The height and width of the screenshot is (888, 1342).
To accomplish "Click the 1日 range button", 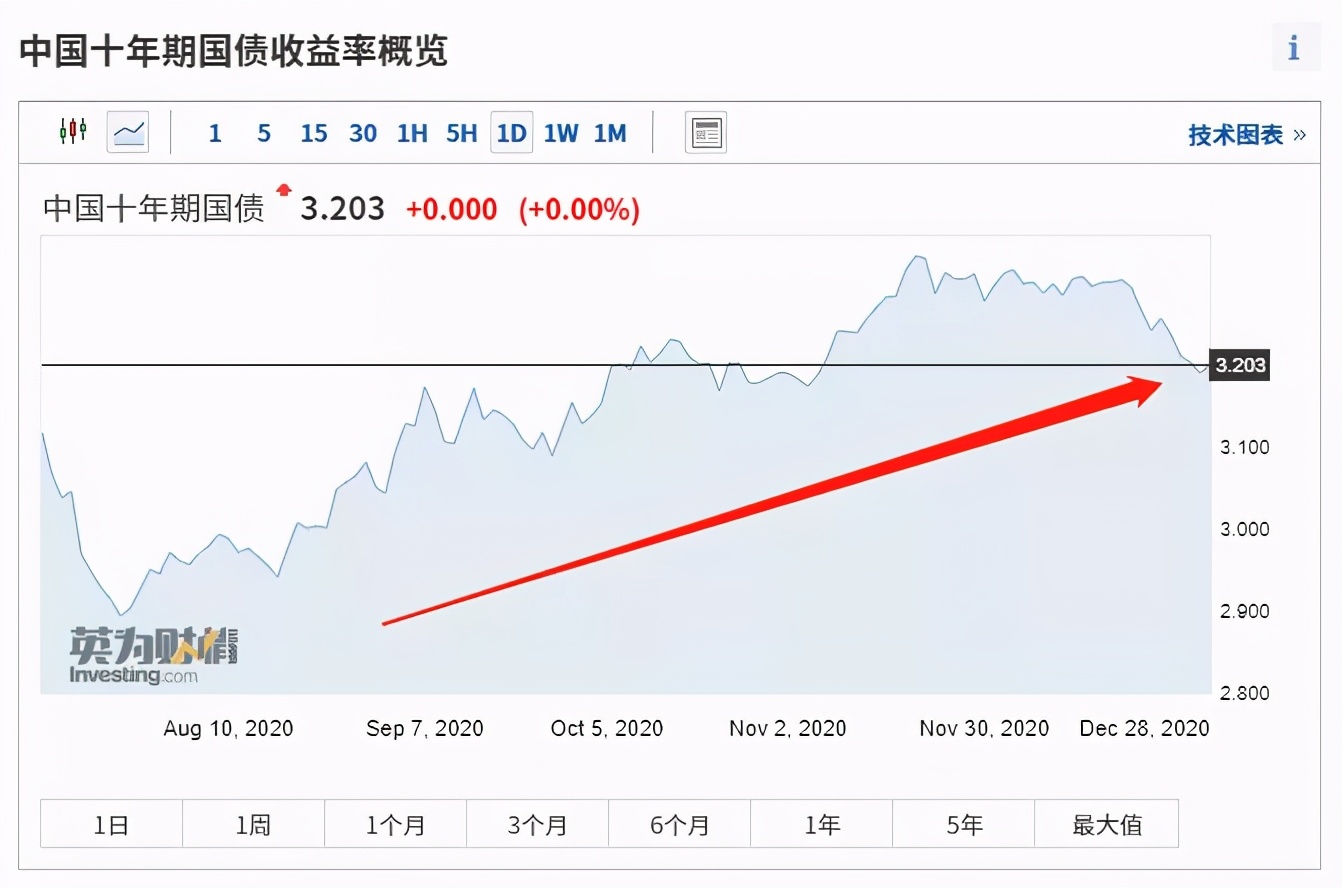I will pos(110,823).
